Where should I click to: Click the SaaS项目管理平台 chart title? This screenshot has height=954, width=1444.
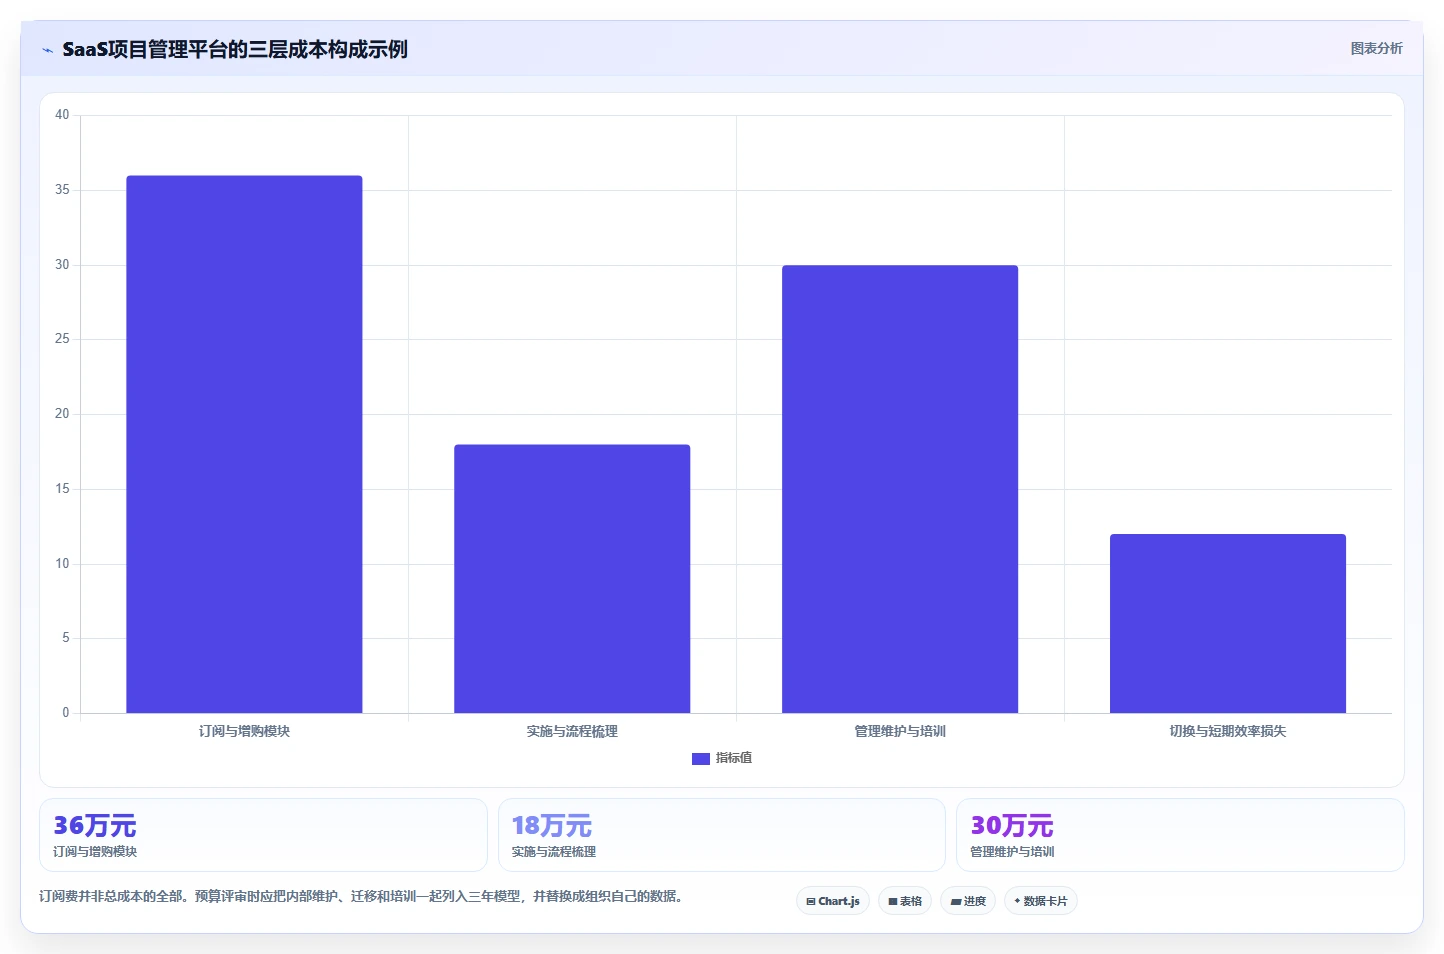[x=235, y=49]
